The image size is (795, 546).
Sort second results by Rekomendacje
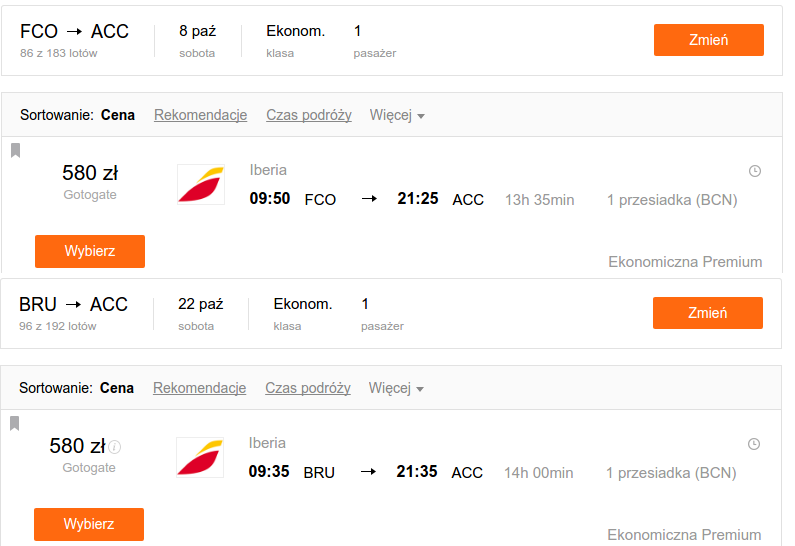coord(200,388)
